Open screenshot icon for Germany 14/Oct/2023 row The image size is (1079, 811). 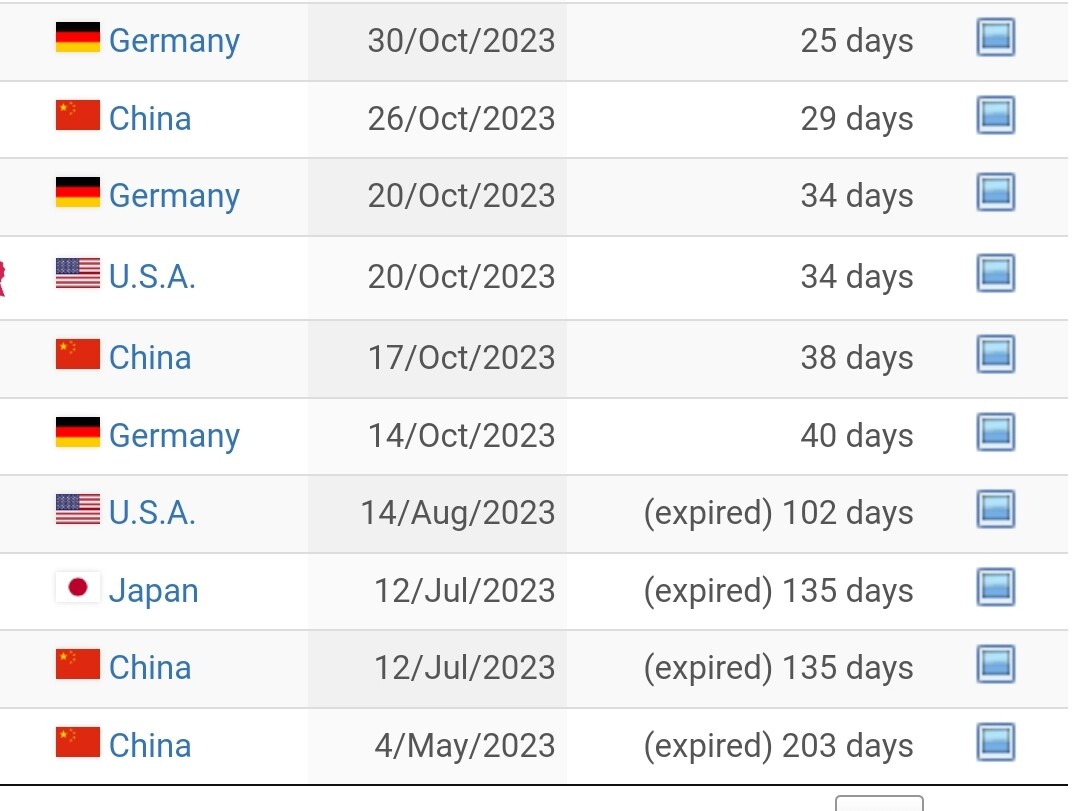[996, 432]
